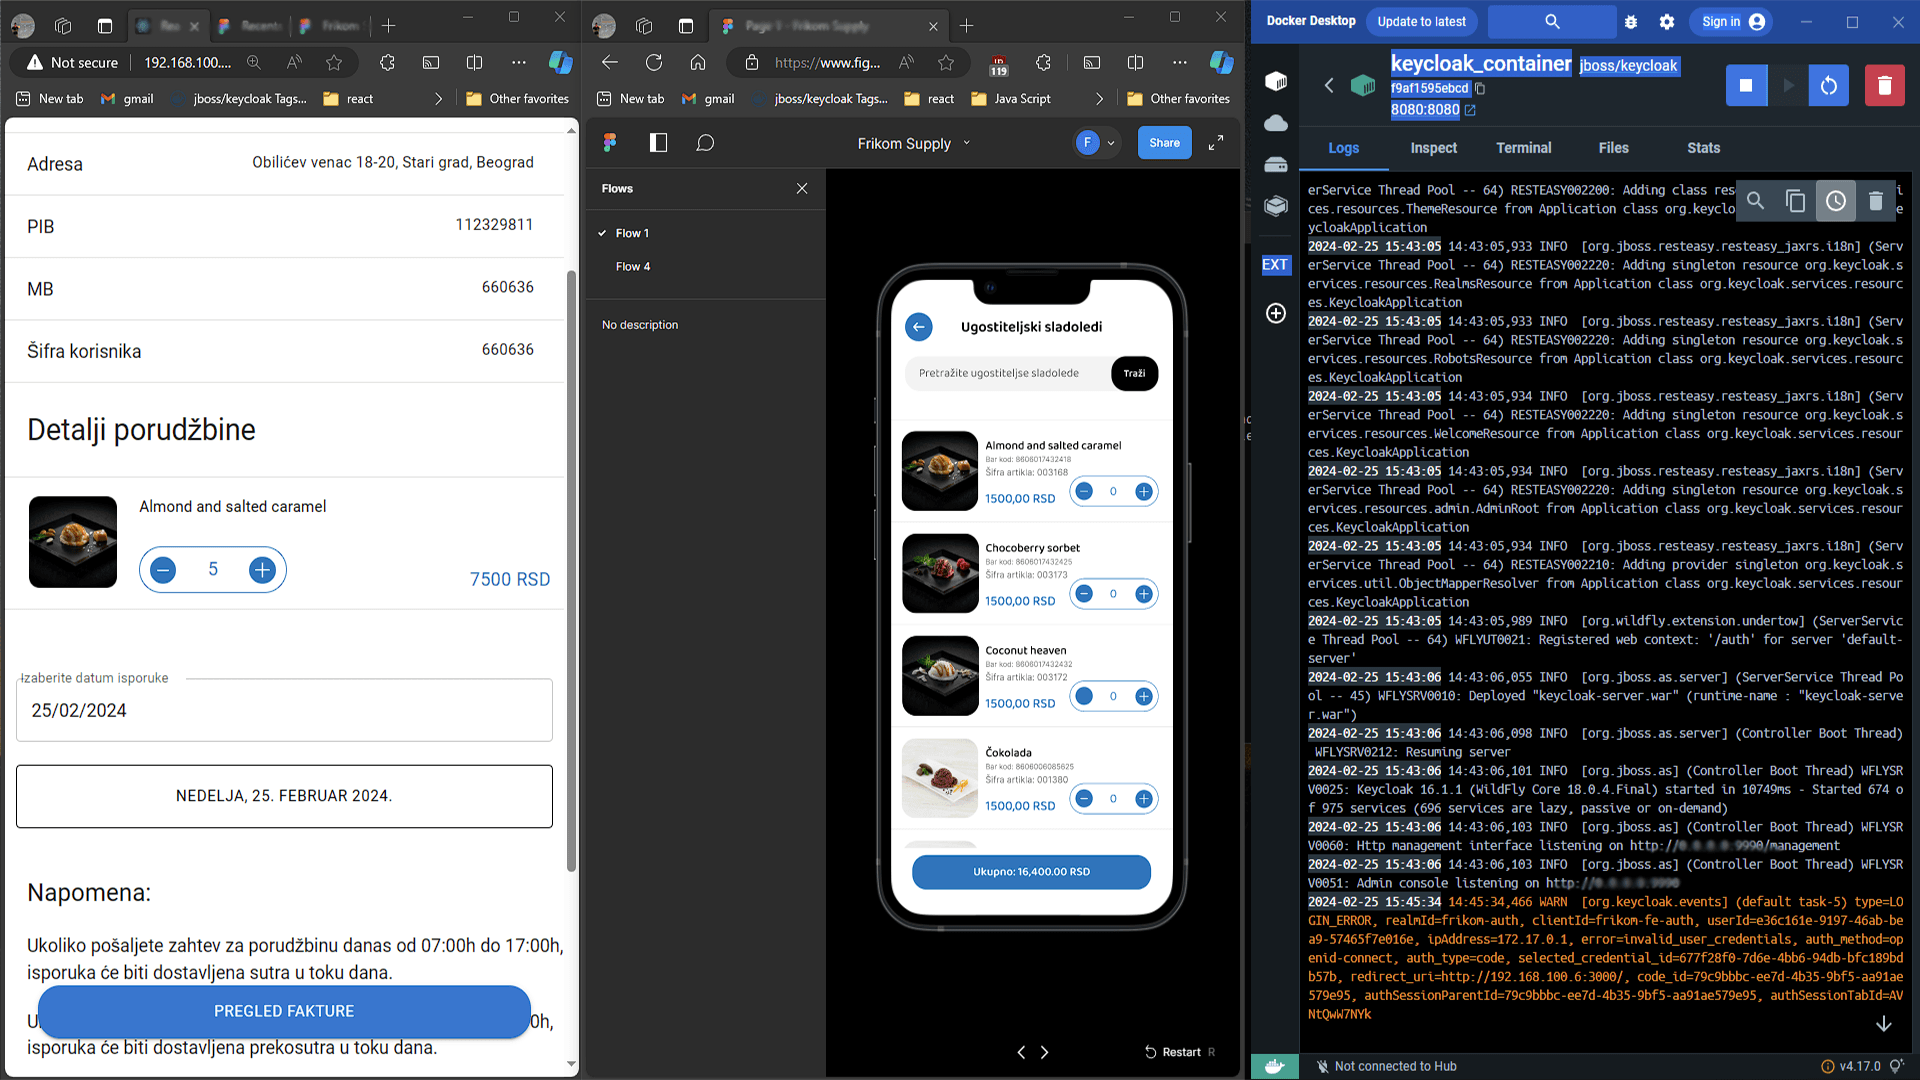Stop the keycloak_container in Docker

pyautogui.click(x=1746, y=86)
